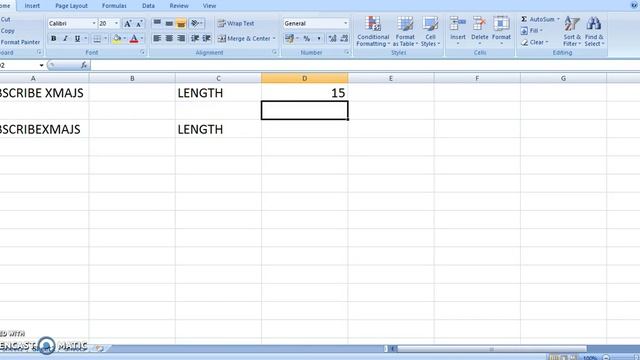Apply borders with the Borders icon
Image resolution: width=640 pixels, height=360 pixels.
click(97, 39)
